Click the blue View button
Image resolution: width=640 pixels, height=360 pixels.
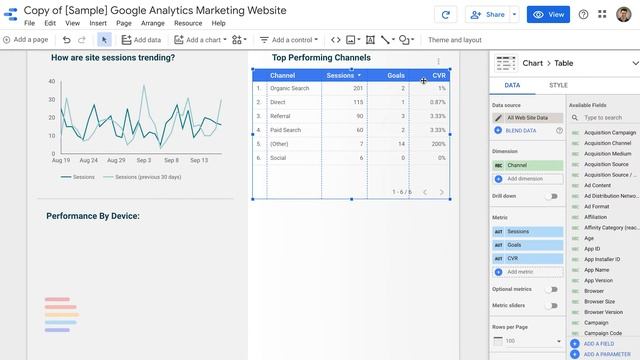pyautogui.click(x=548, y=15)
